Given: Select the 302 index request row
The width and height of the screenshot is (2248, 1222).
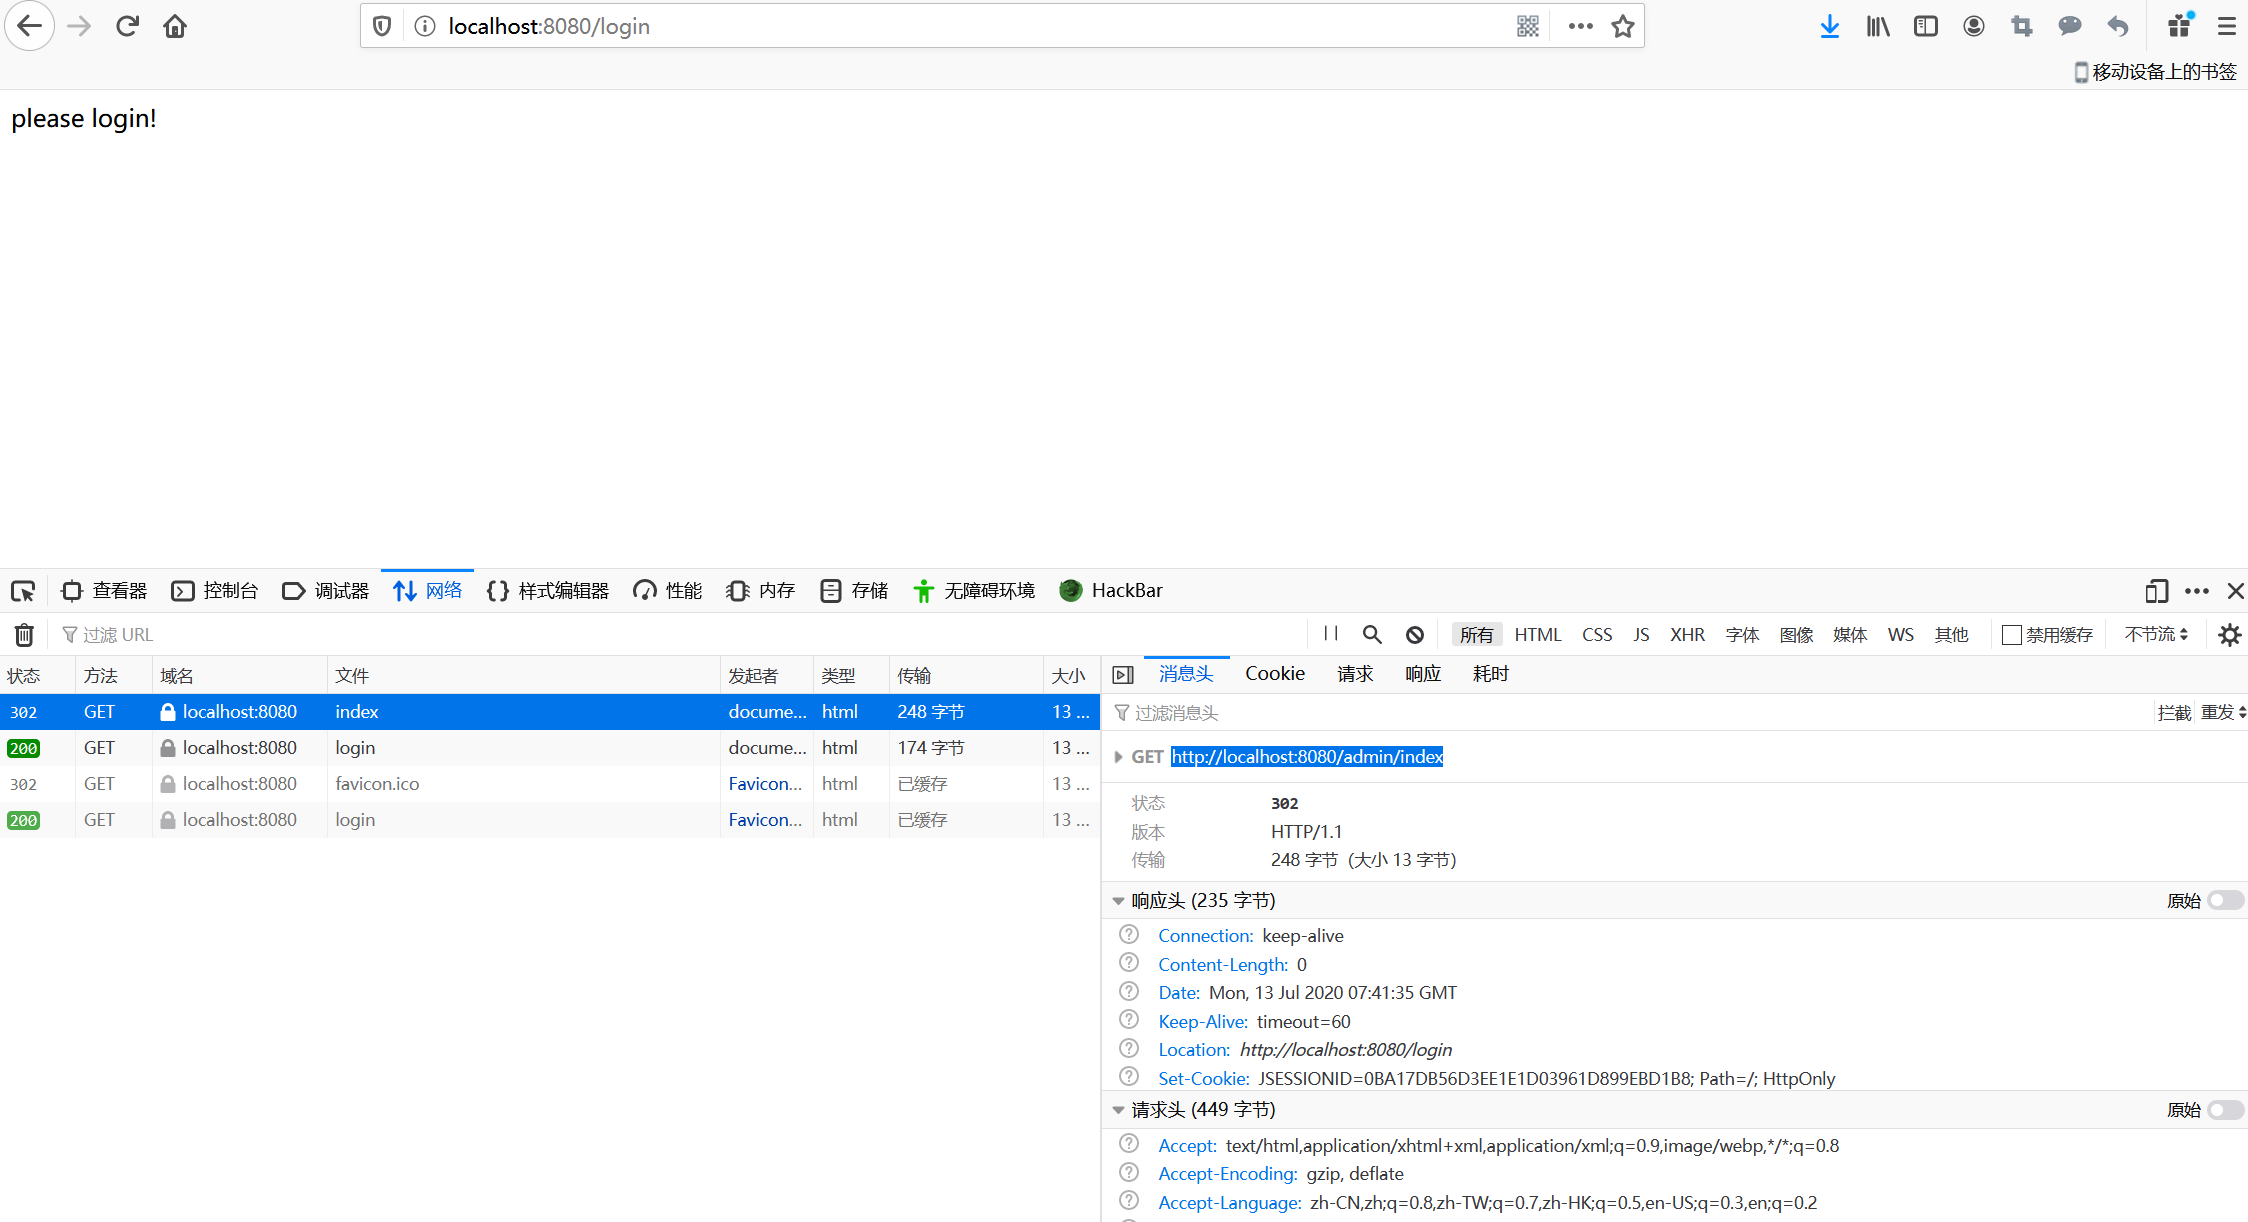Looking at the screenshot, I should (550, 712).
